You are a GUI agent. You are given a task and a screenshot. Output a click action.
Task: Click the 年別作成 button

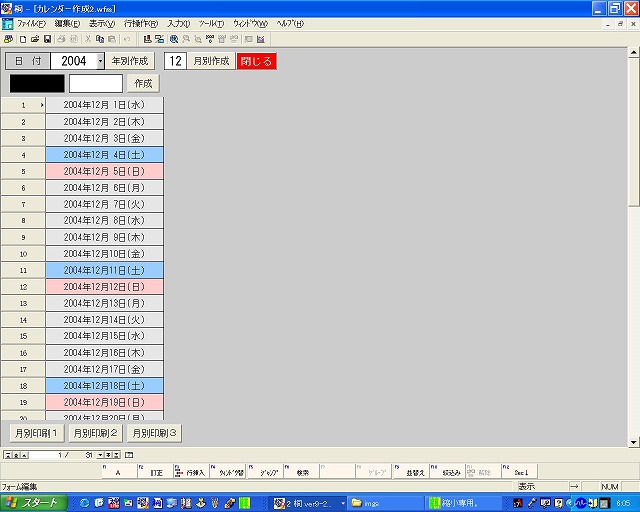pyautogui.click(x=130, y=61)
